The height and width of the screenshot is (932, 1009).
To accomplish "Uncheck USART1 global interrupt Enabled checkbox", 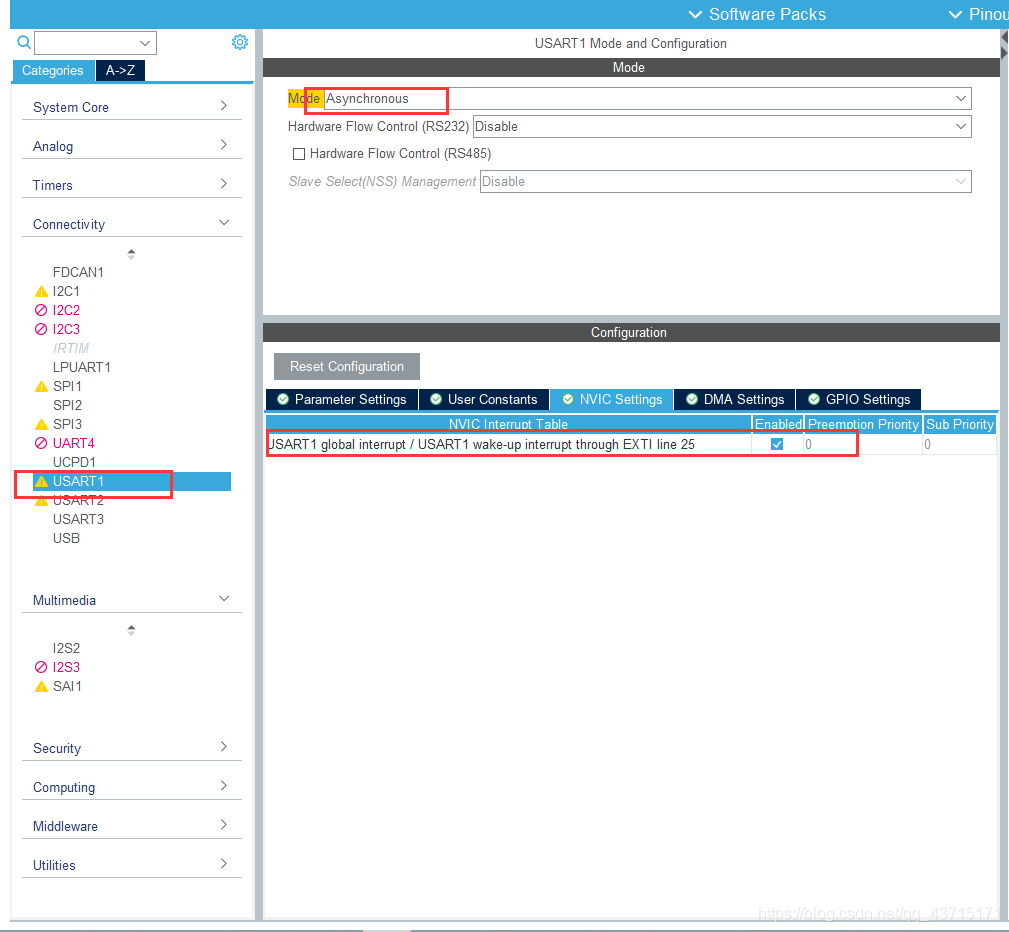I will click(x=777, y=444).
